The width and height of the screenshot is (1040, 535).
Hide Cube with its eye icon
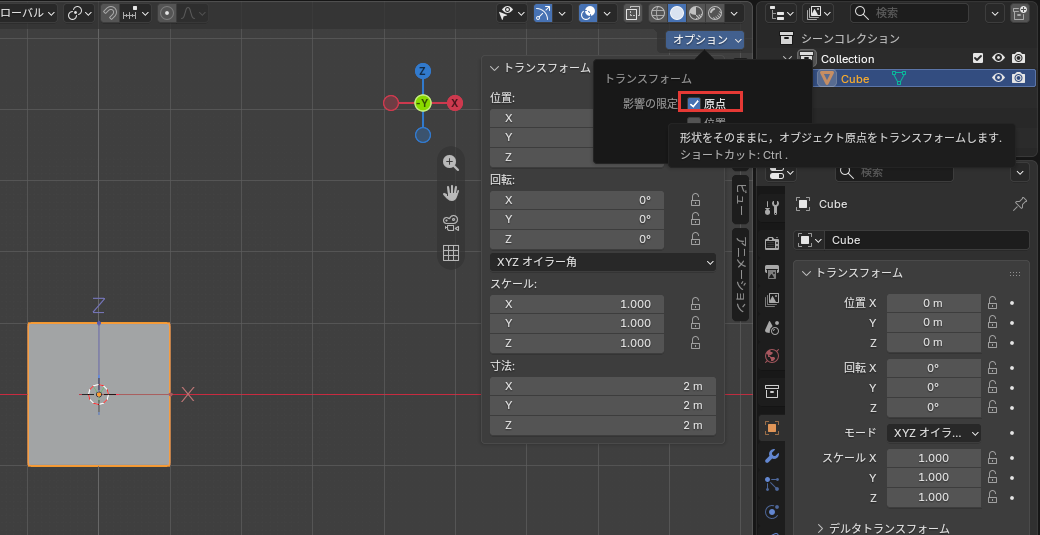998,78
